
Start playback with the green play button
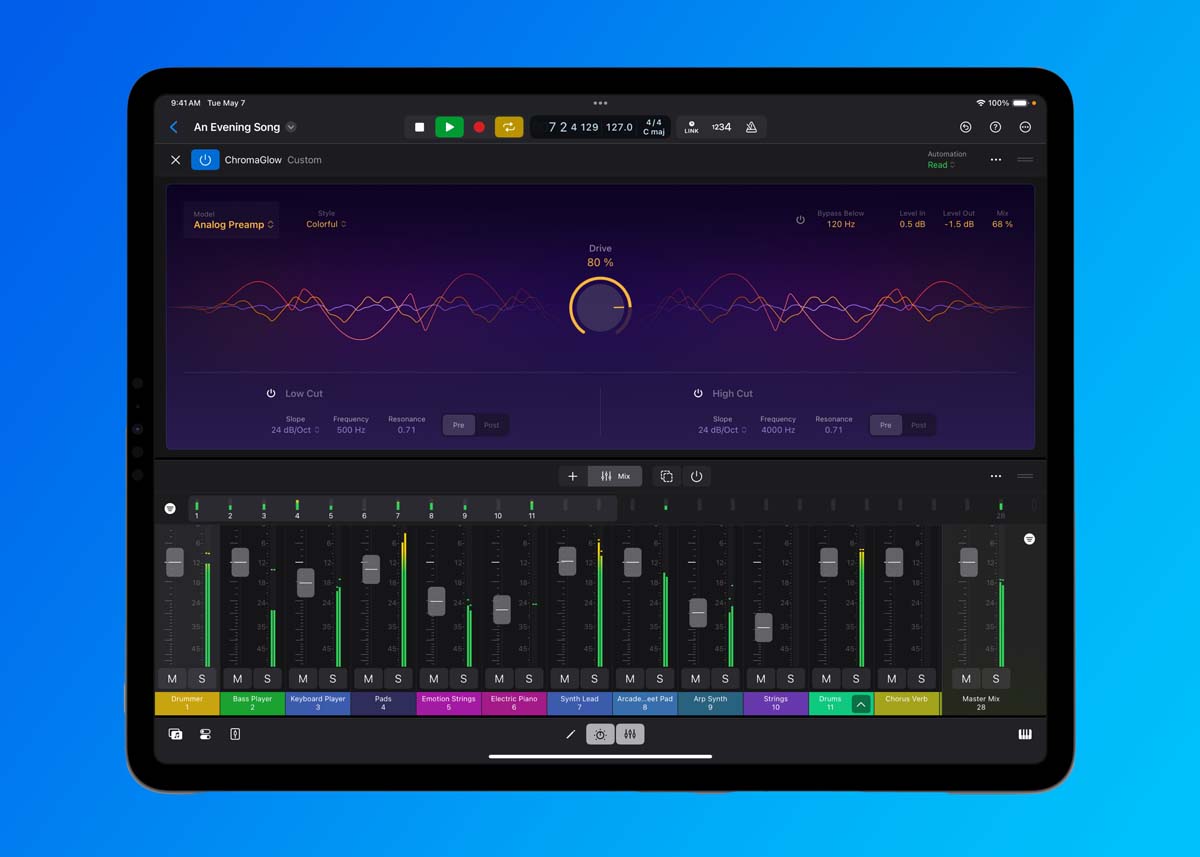click(x=449, y=127)
